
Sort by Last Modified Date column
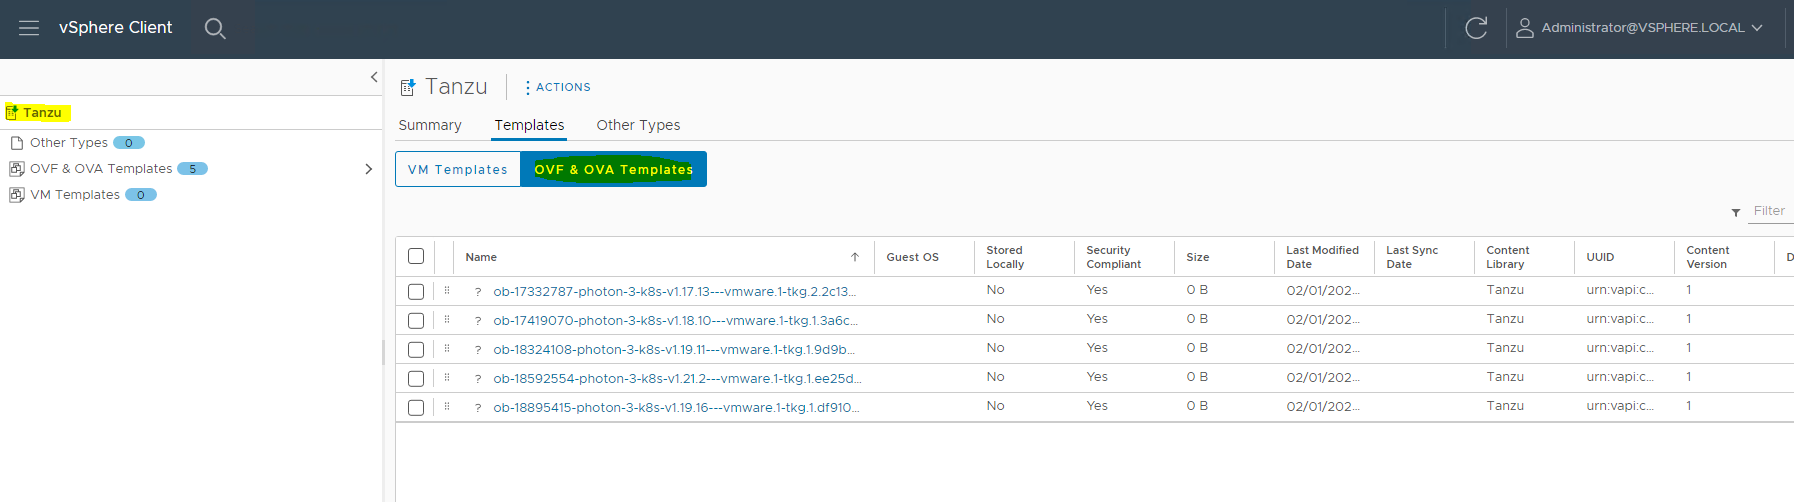(x=1322, y=257)
